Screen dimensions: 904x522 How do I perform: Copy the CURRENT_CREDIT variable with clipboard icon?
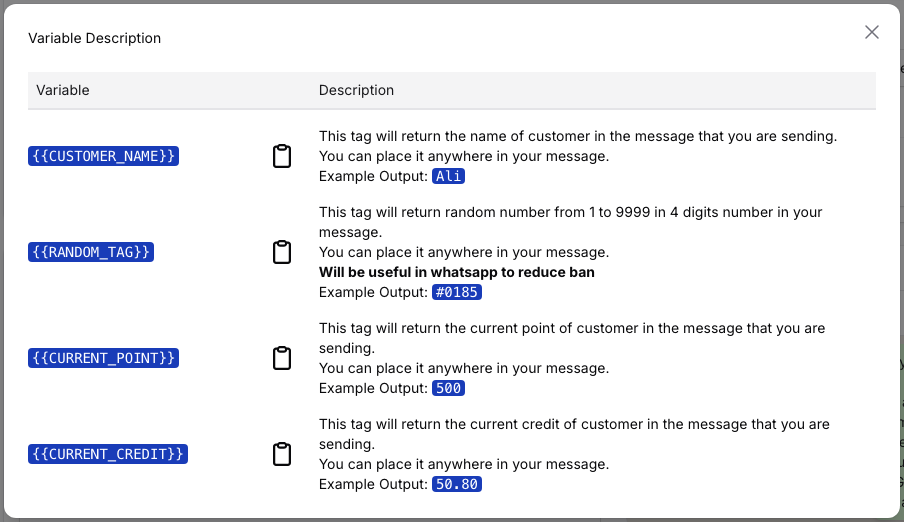pyautogui.click(x=282, y=454)
